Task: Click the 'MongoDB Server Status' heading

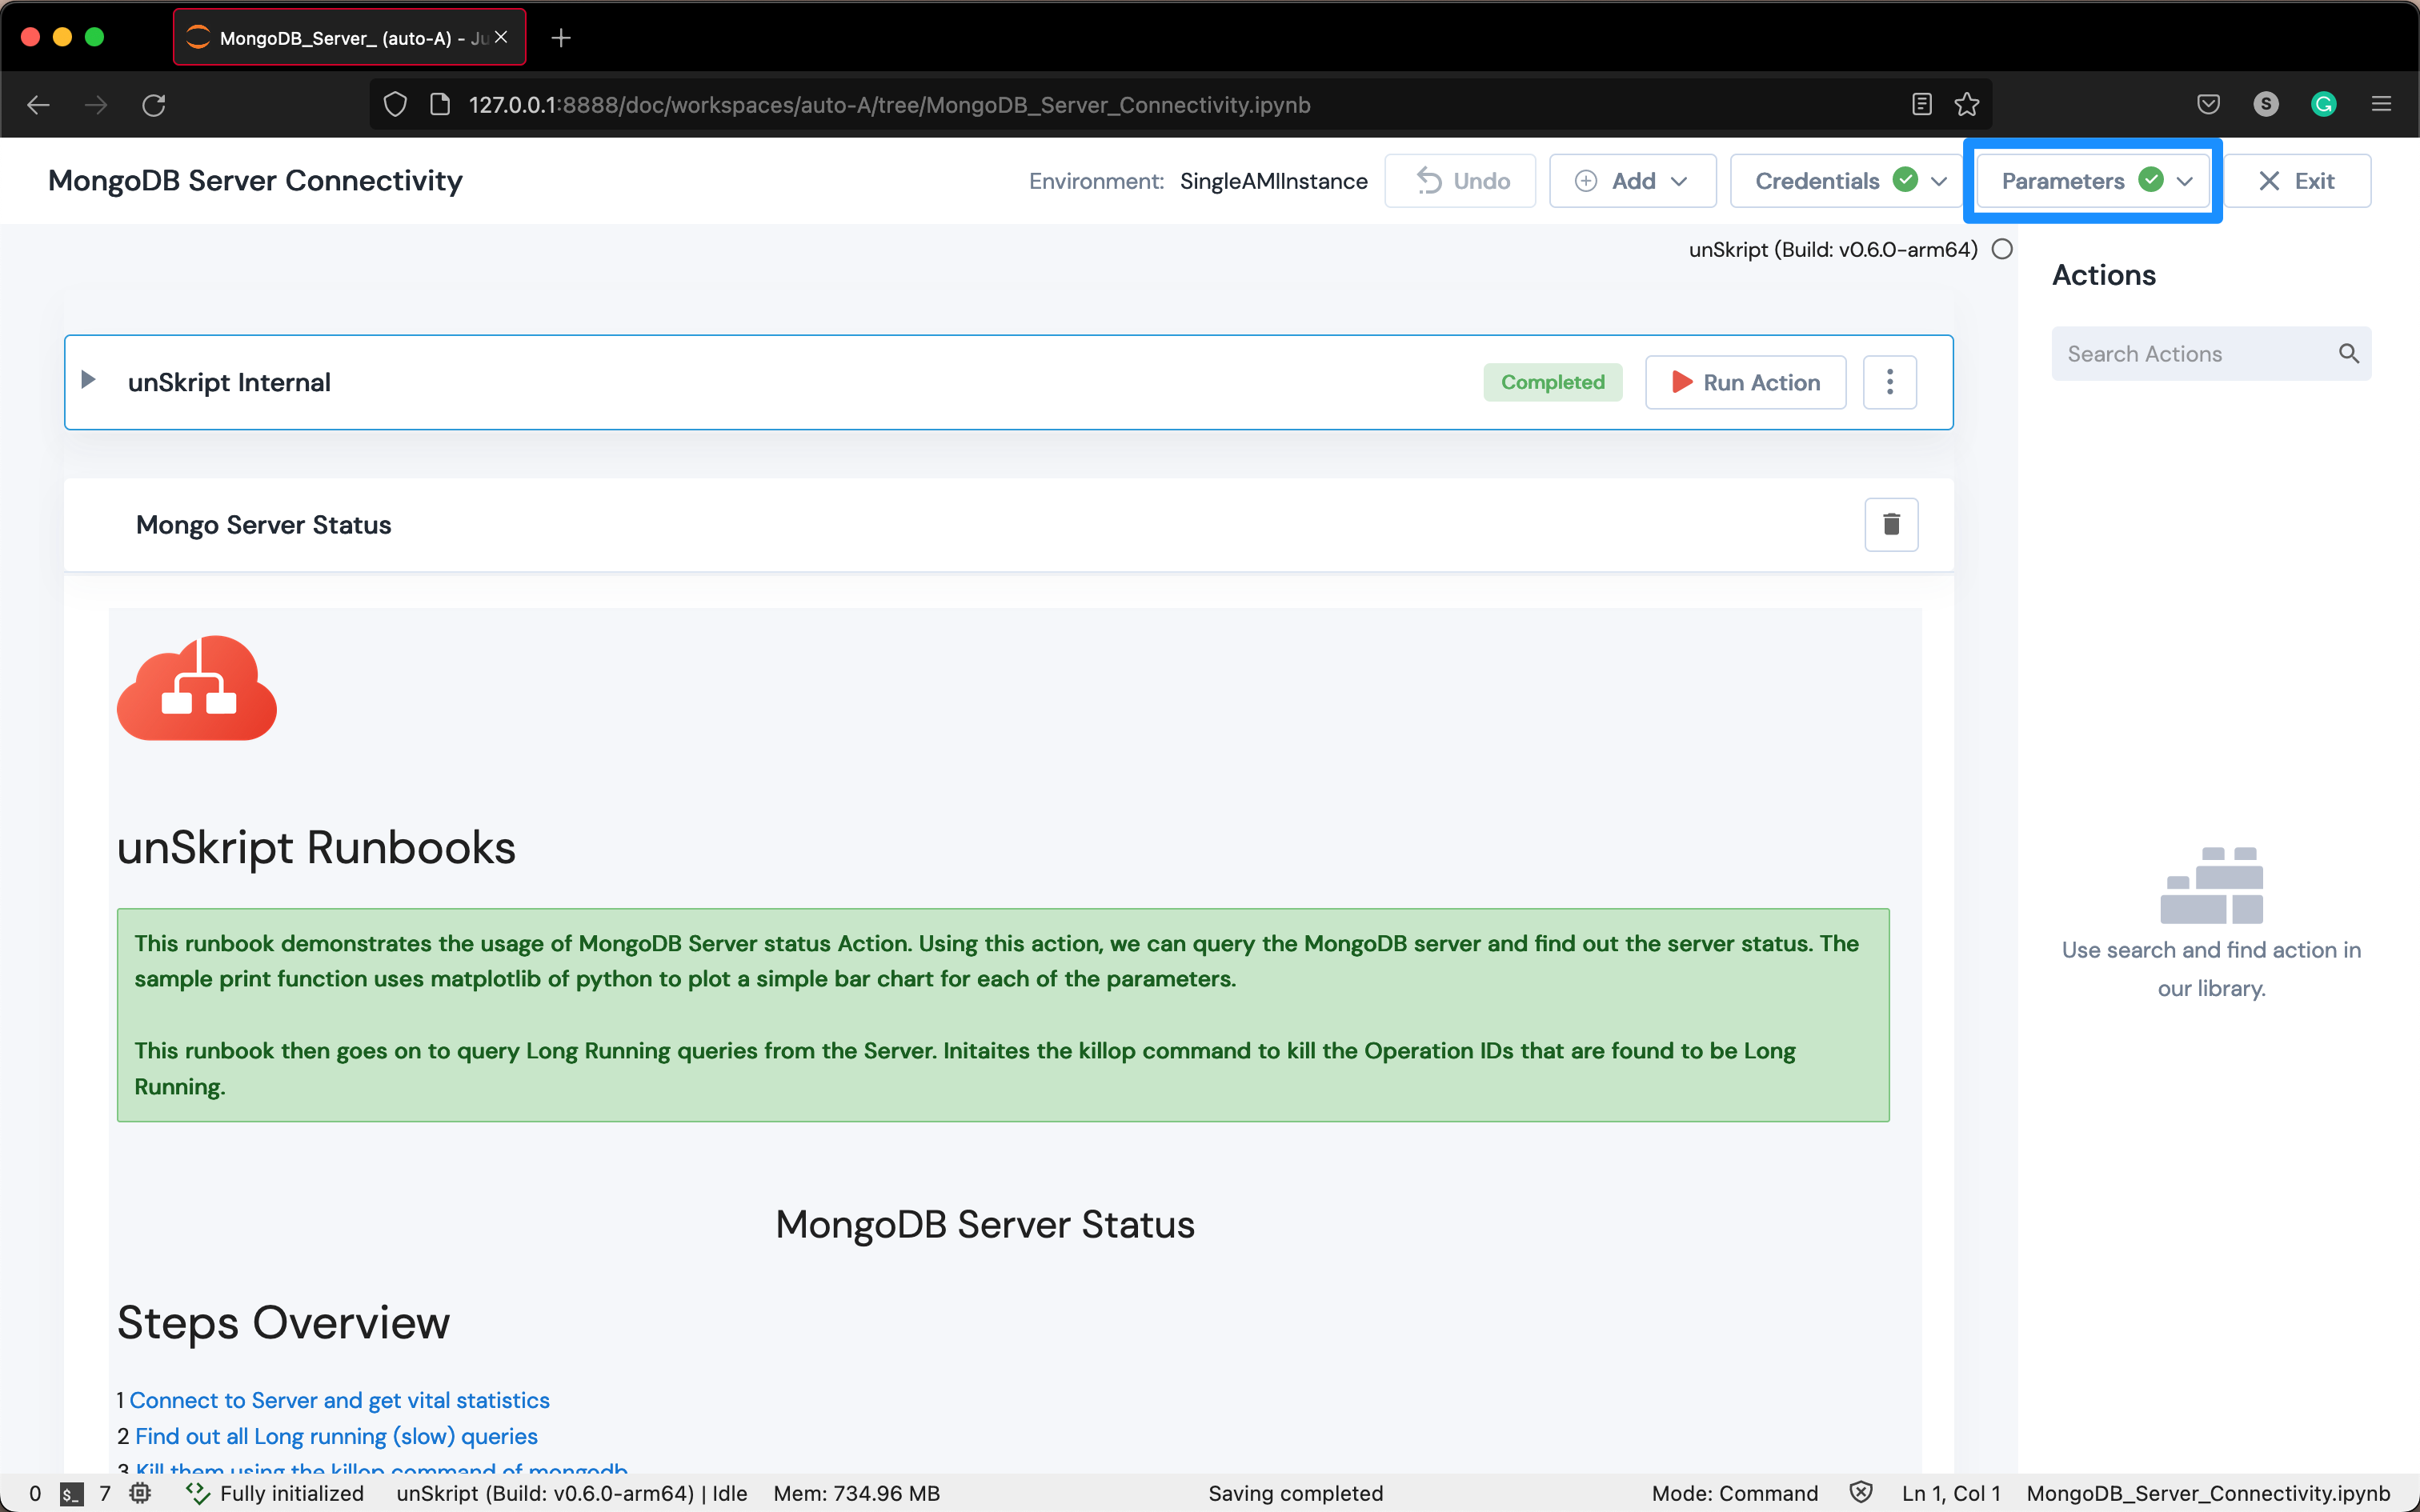Action: click(x=985, y=1224)
